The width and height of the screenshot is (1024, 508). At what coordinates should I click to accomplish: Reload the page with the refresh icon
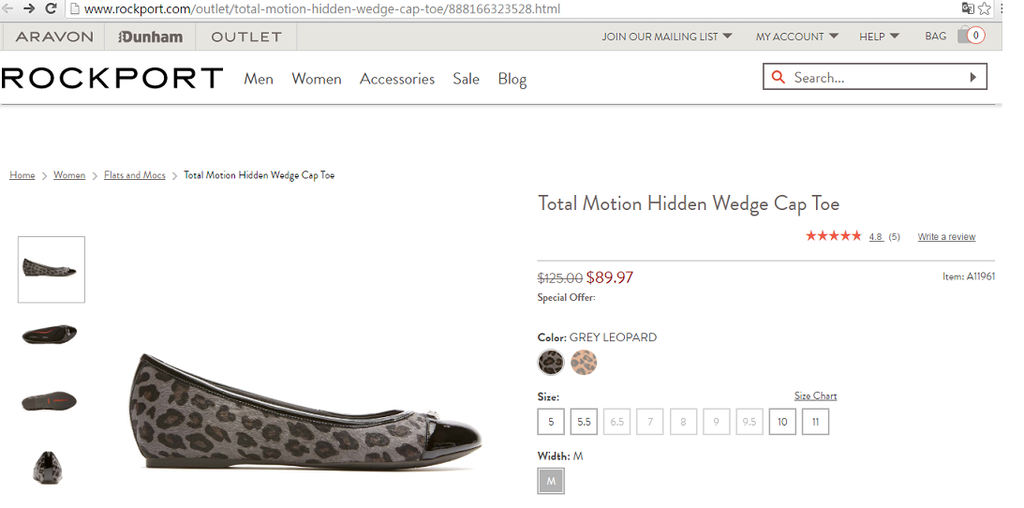pos(51,9)
